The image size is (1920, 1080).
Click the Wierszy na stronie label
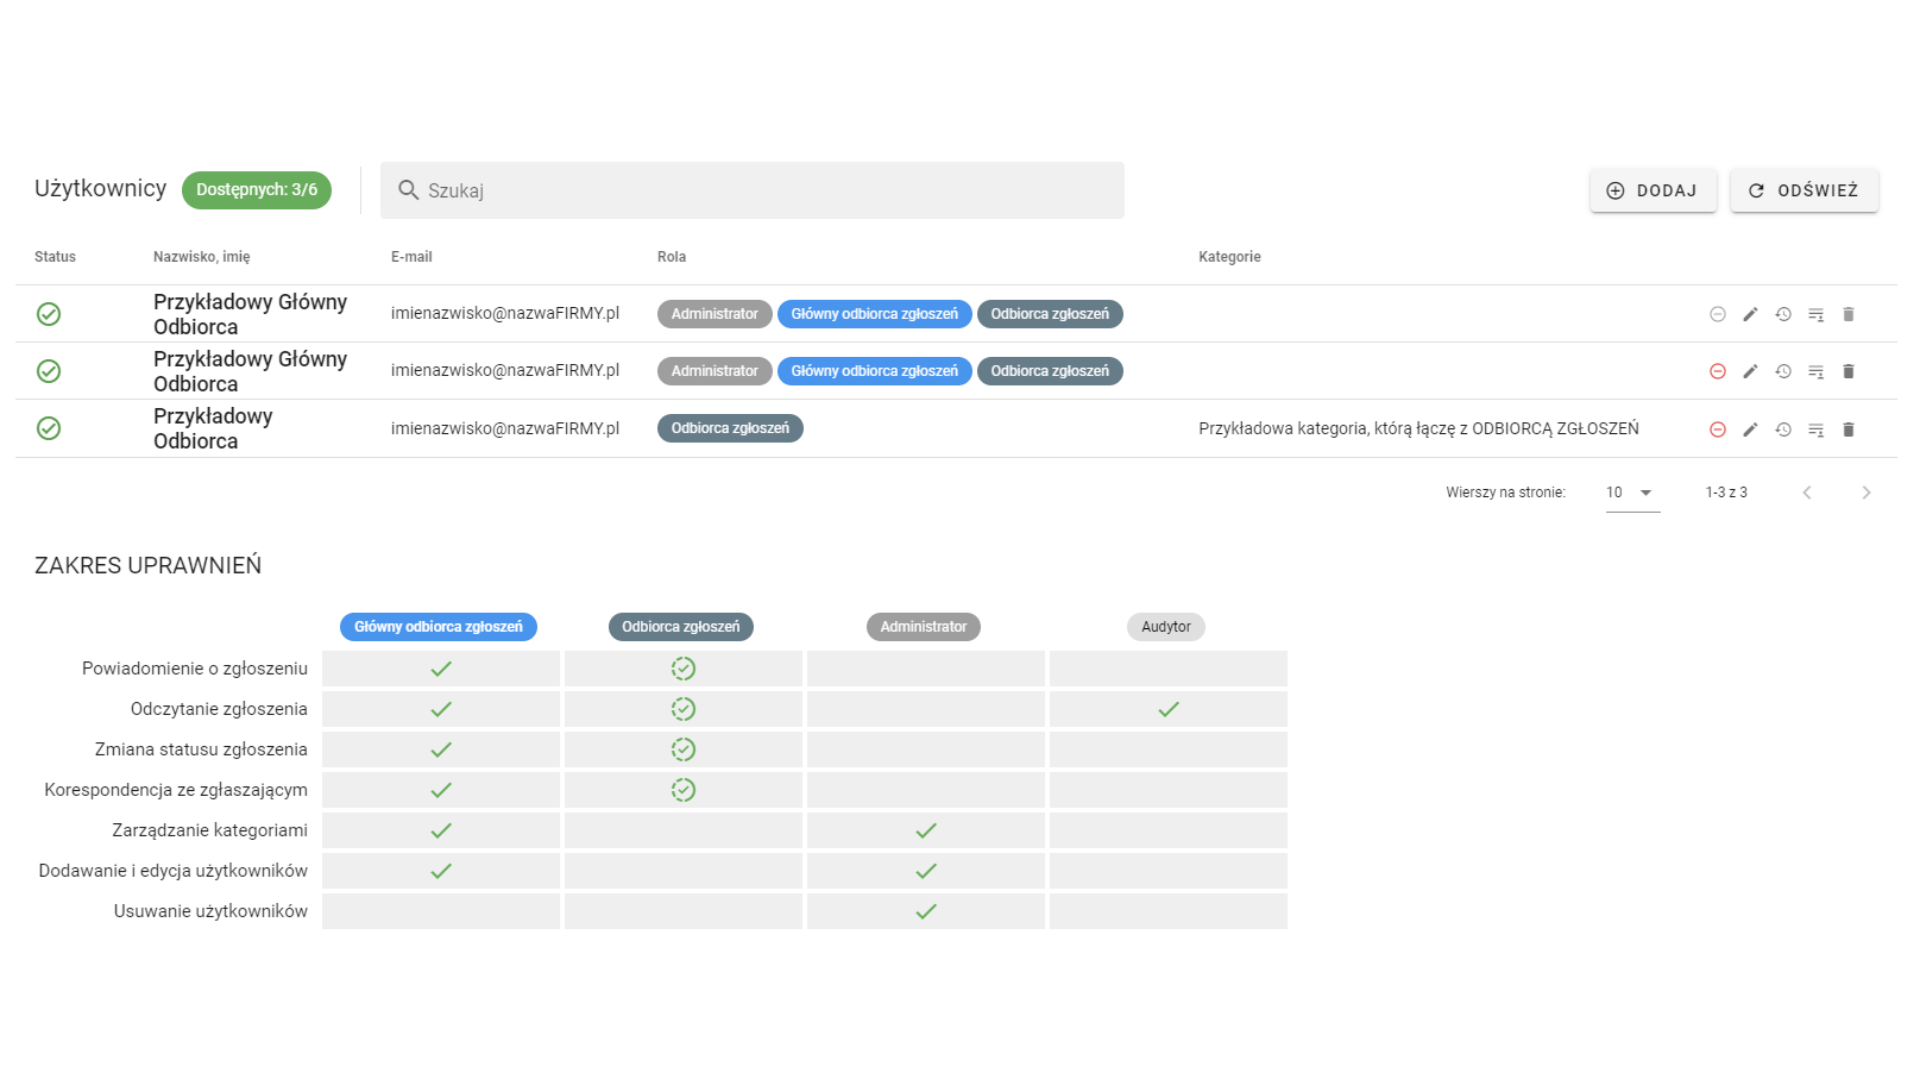tap(1505, 492)
